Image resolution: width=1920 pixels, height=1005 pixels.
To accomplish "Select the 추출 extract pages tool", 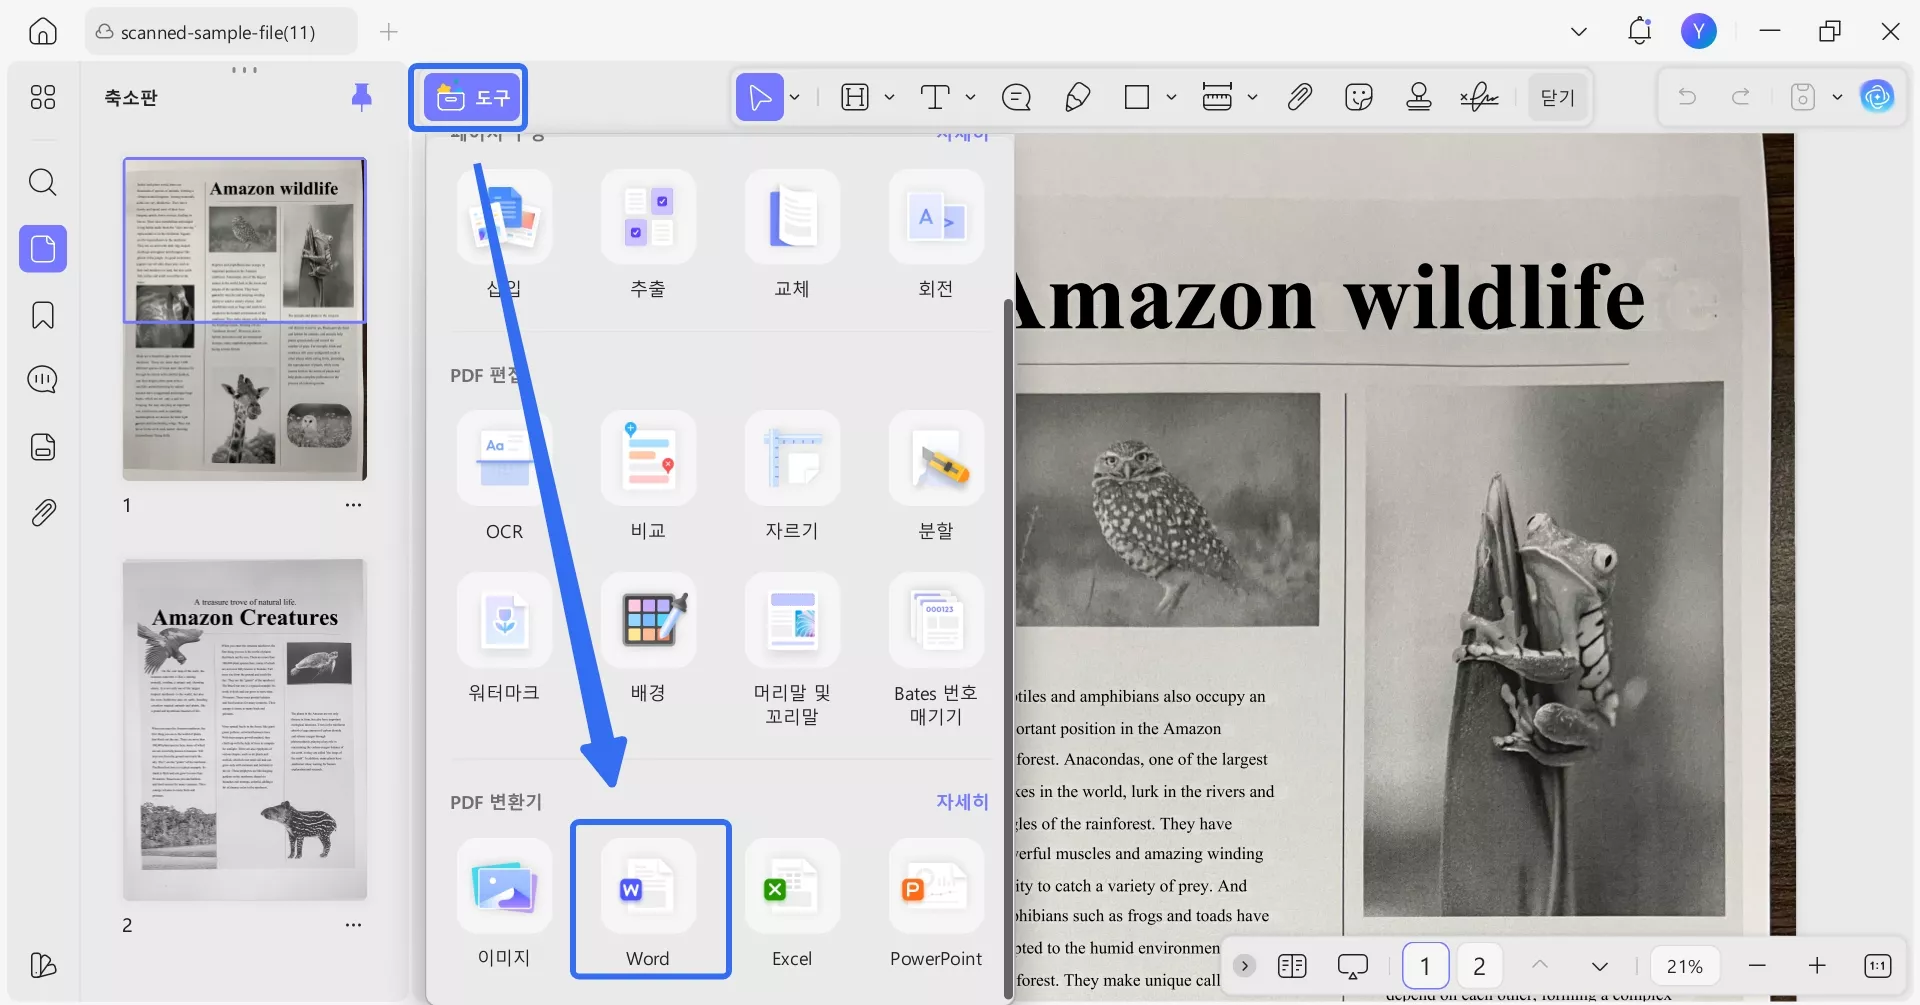I will click(x=648, y=236).
